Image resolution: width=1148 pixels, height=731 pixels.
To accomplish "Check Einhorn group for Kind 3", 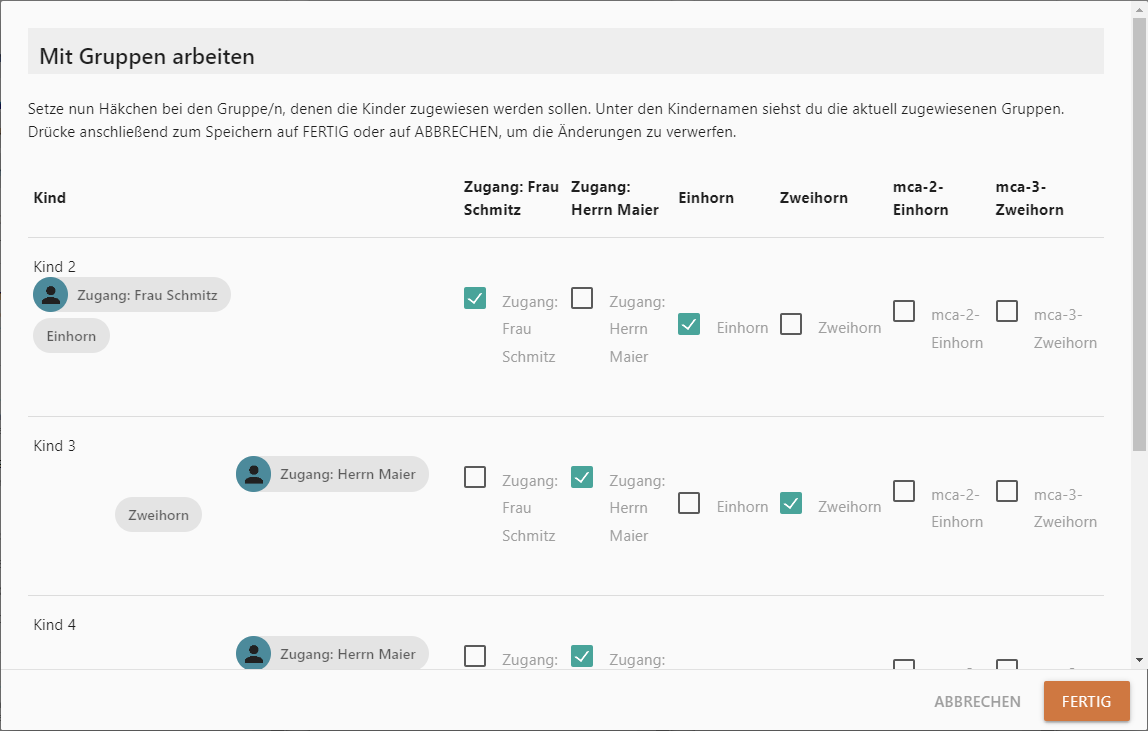I will click(x=689, y=503).
